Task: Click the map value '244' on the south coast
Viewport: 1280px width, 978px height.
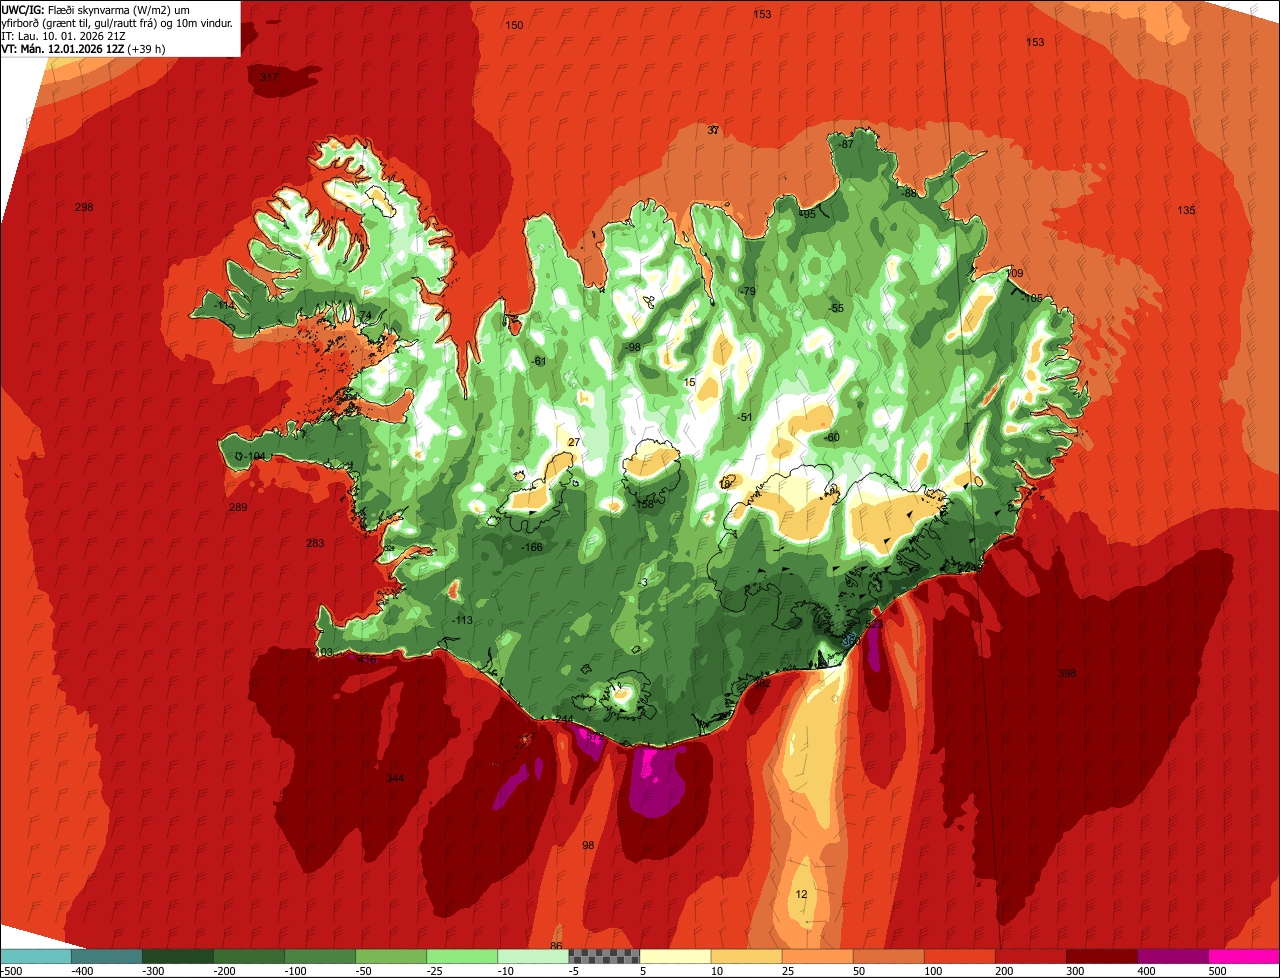Action: coord(564,720)
